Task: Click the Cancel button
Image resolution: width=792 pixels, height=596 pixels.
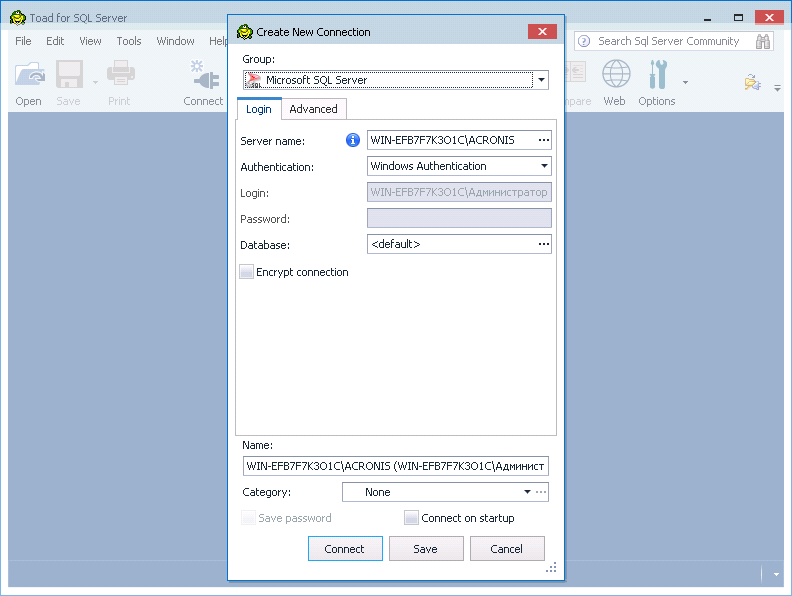Action: [x=507, y=549]
